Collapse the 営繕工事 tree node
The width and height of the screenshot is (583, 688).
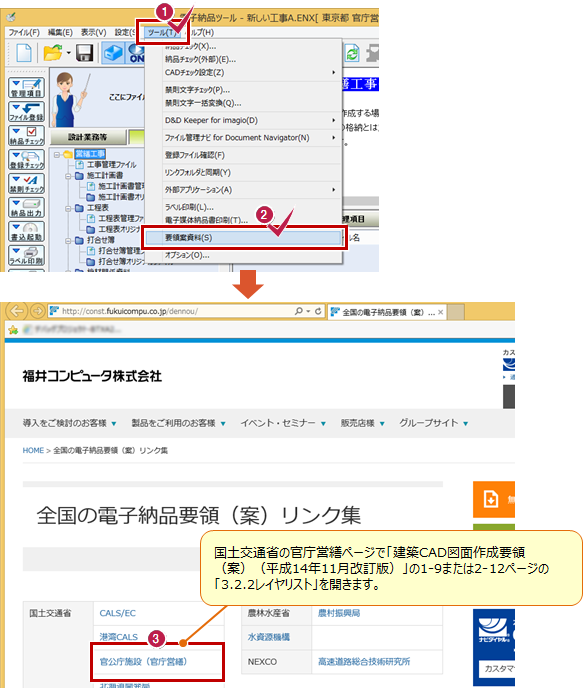click(57, 154)
